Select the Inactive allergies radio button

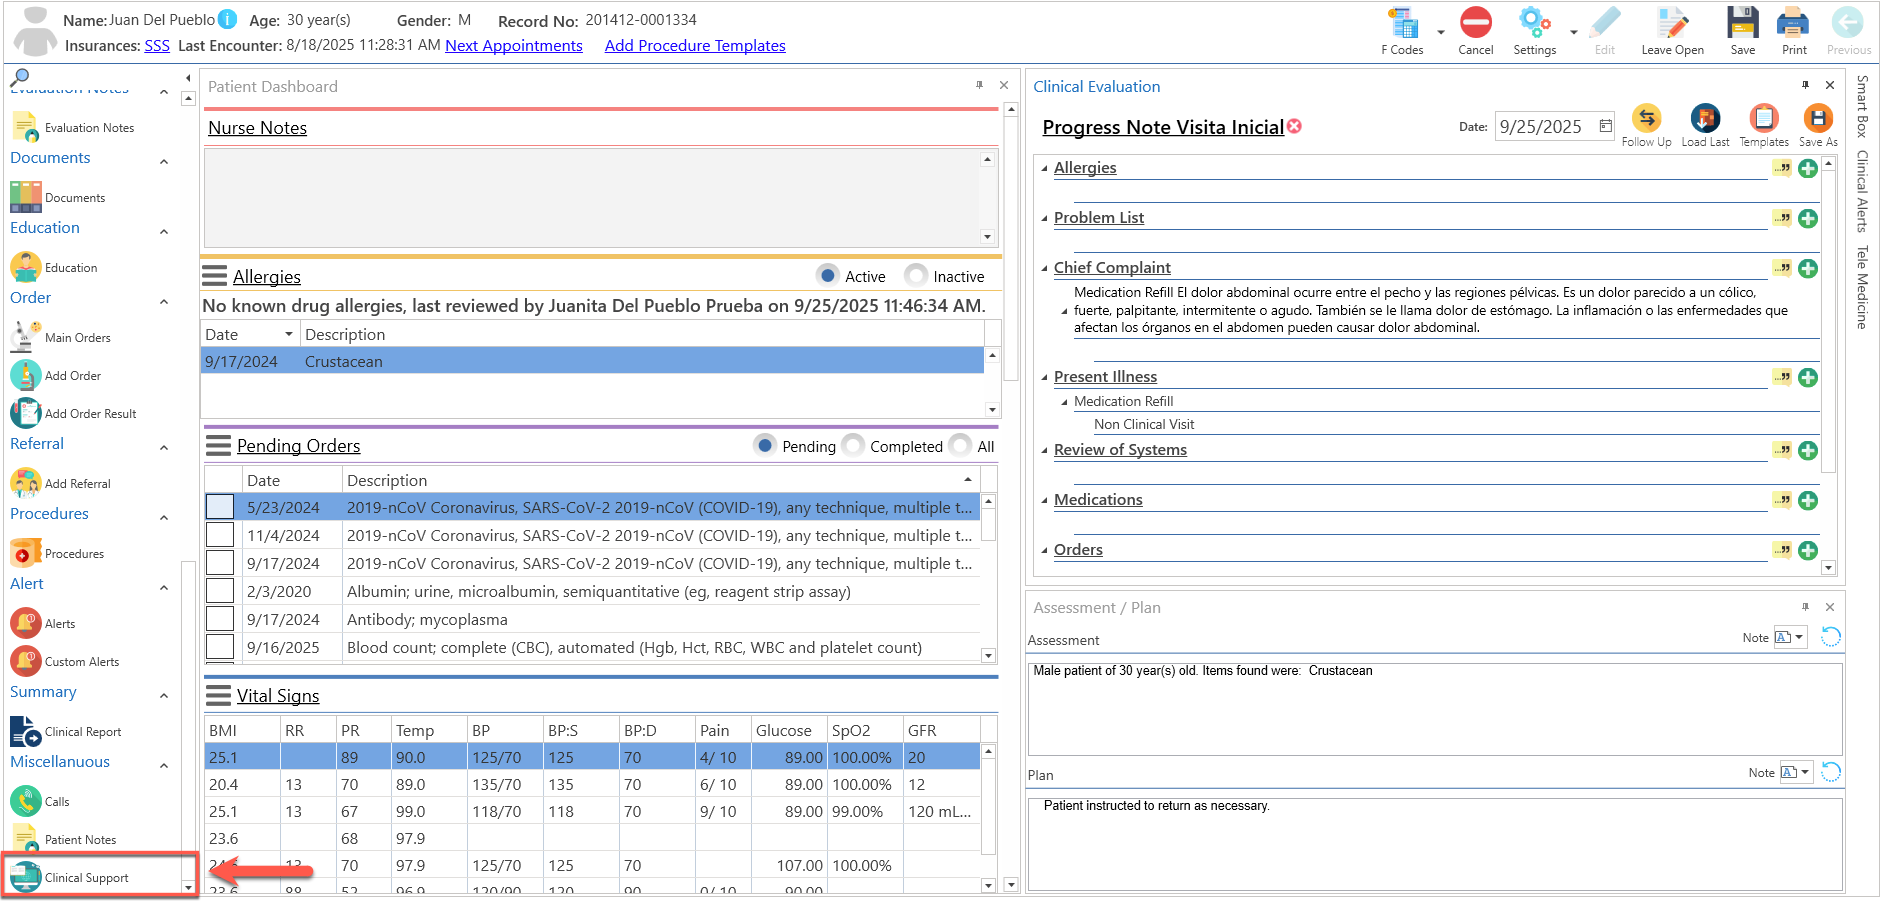pos(915,275)
